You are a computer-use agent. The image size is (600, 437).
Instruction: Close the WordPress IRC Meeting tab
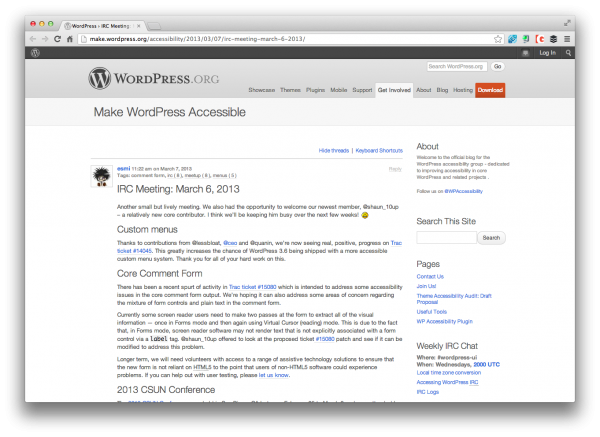pos(139,26)
